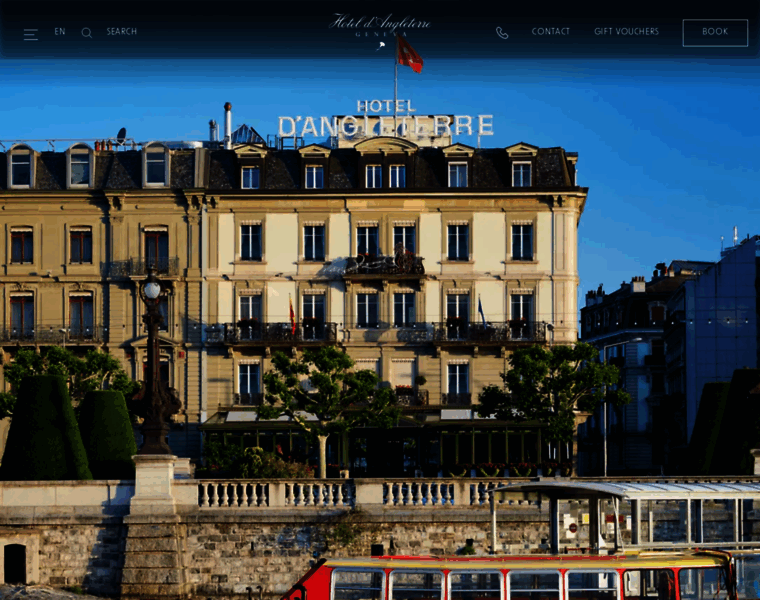This screenshot has height=600, width=760.
Task: Open the GIFT VOUCHERS page
Action: point(626,32)
